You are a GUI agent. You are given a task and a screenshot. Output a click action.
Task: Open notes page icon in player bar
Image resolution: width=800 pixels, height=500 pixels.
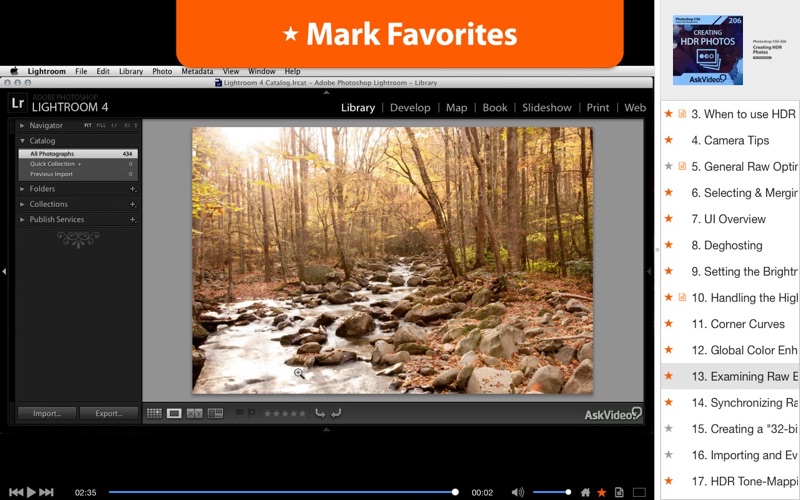click(619, 492)
